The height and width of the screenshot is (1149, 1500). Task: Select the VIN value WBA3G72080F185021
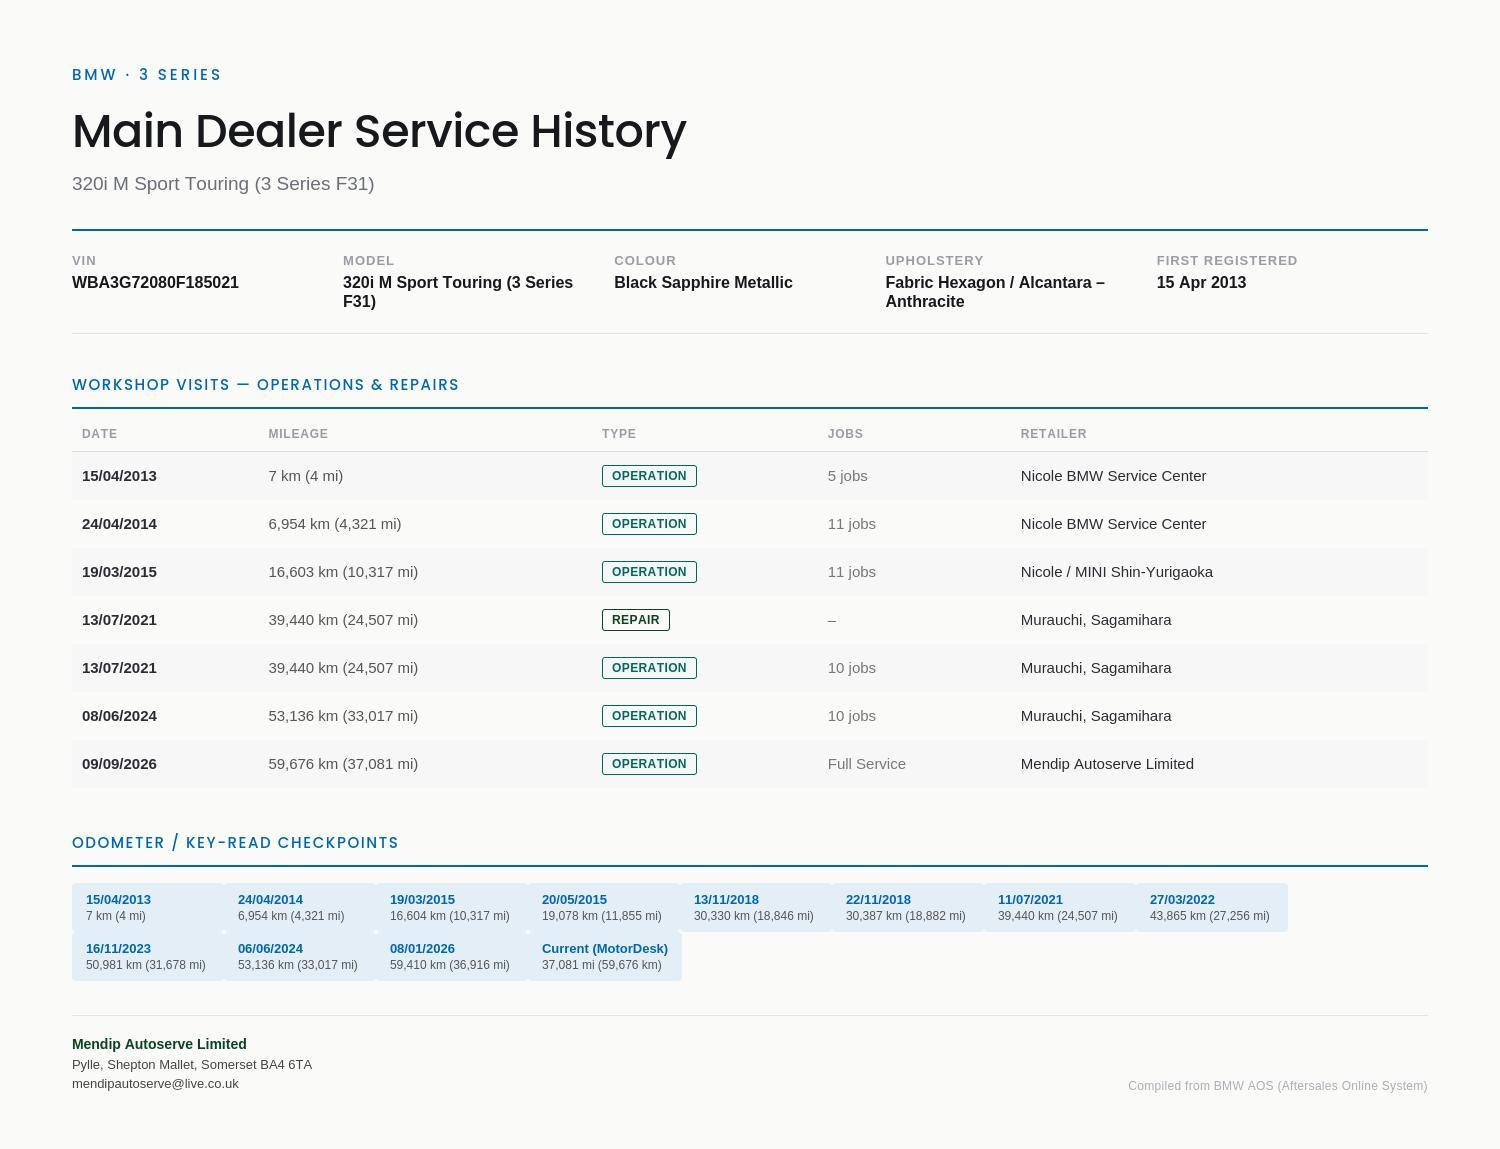click(155, 283)
